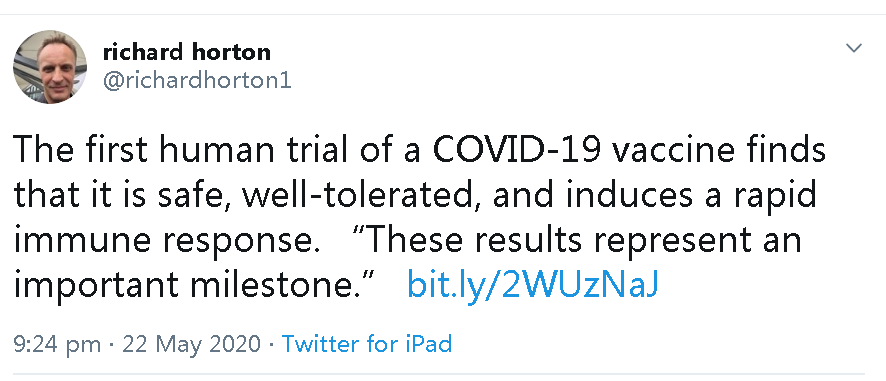Visit the @richardhorton1 handle link
Viewport: 886px width, 381px height.
coord(197,81)
